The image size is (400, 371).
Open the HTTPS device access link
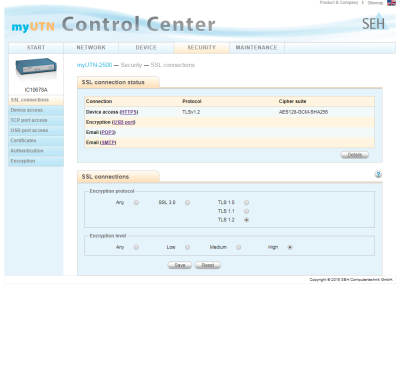(129, 112)
